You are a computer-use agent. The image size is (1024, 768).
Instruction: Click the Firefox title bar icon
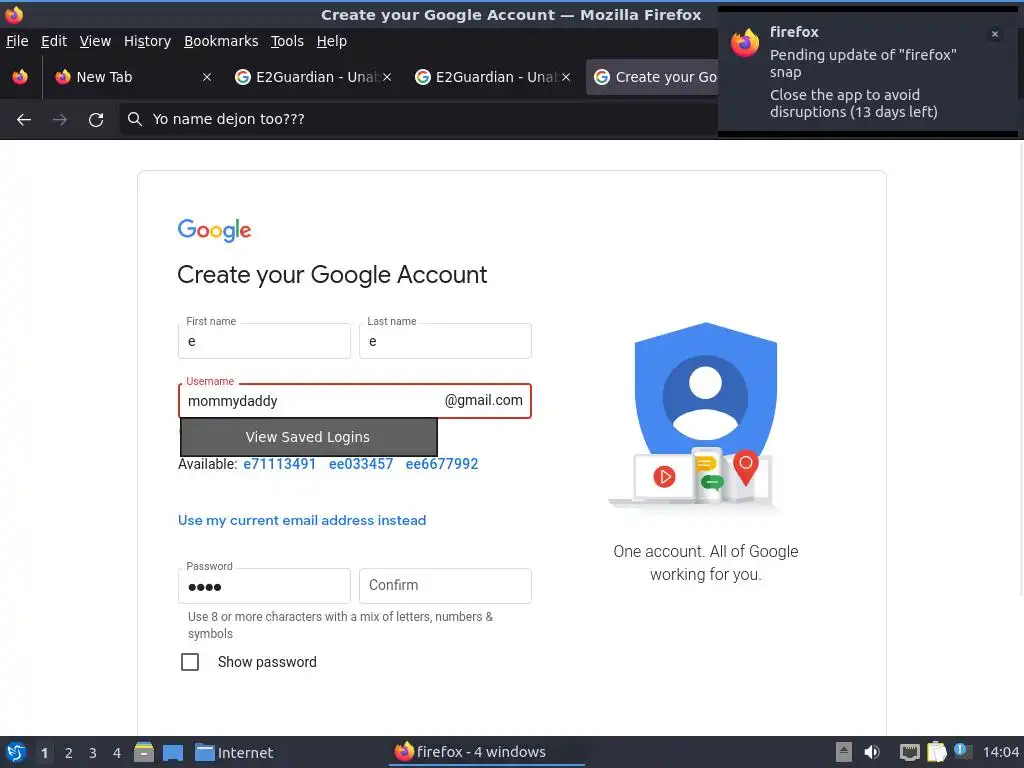click(14, 14)
